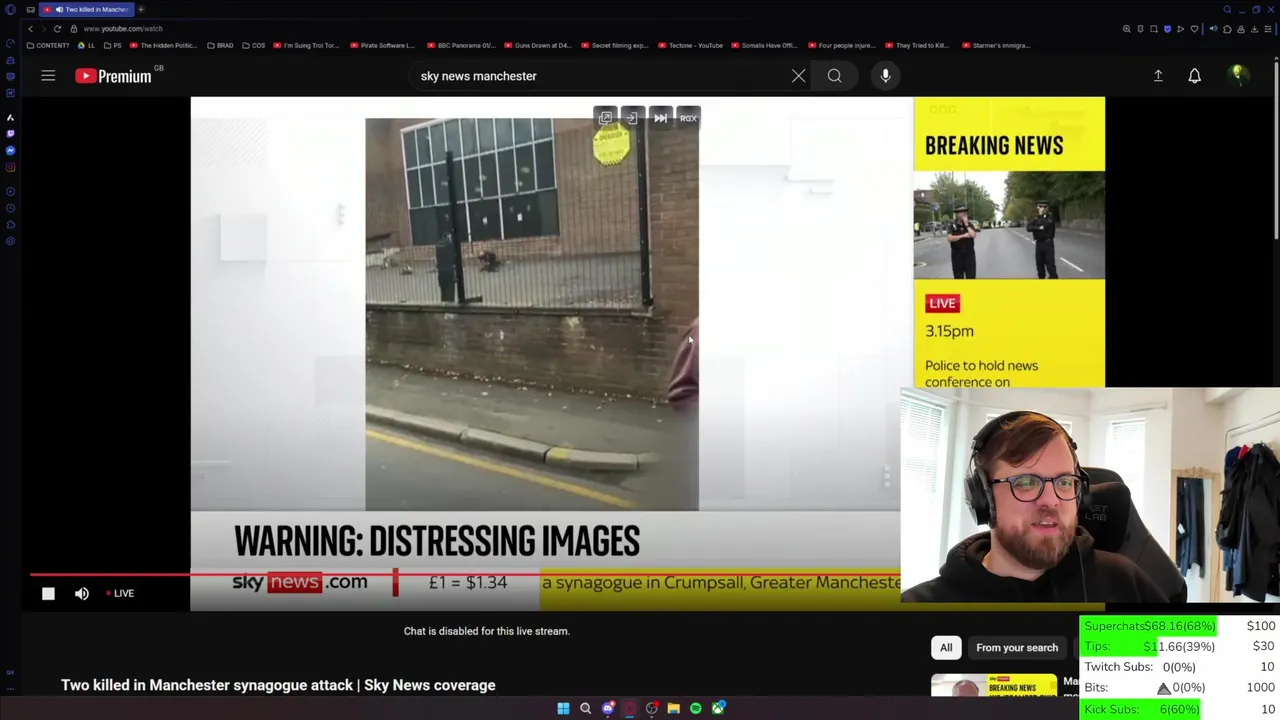This screenshot has width=1280, height=720.
Task: Click the sky news .com logo in video
Action: (300, 582)
